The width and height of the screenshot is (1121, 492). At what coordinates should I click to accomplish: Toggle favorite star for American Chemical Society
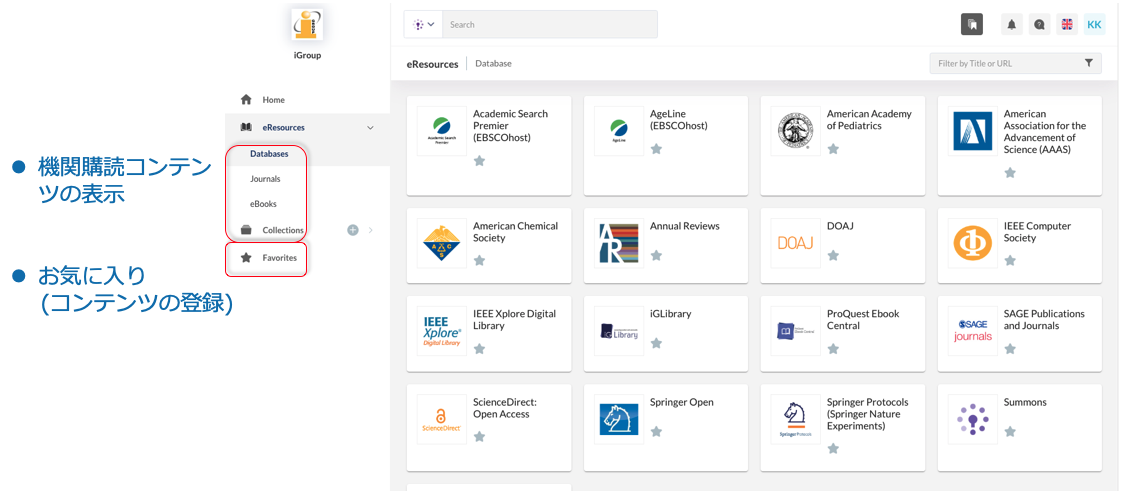[x=480, y=261]
